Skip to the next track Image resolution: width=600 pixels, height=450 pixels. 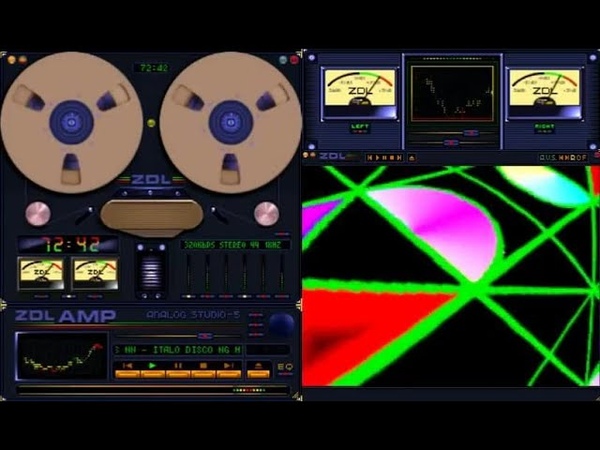(228, 369)
